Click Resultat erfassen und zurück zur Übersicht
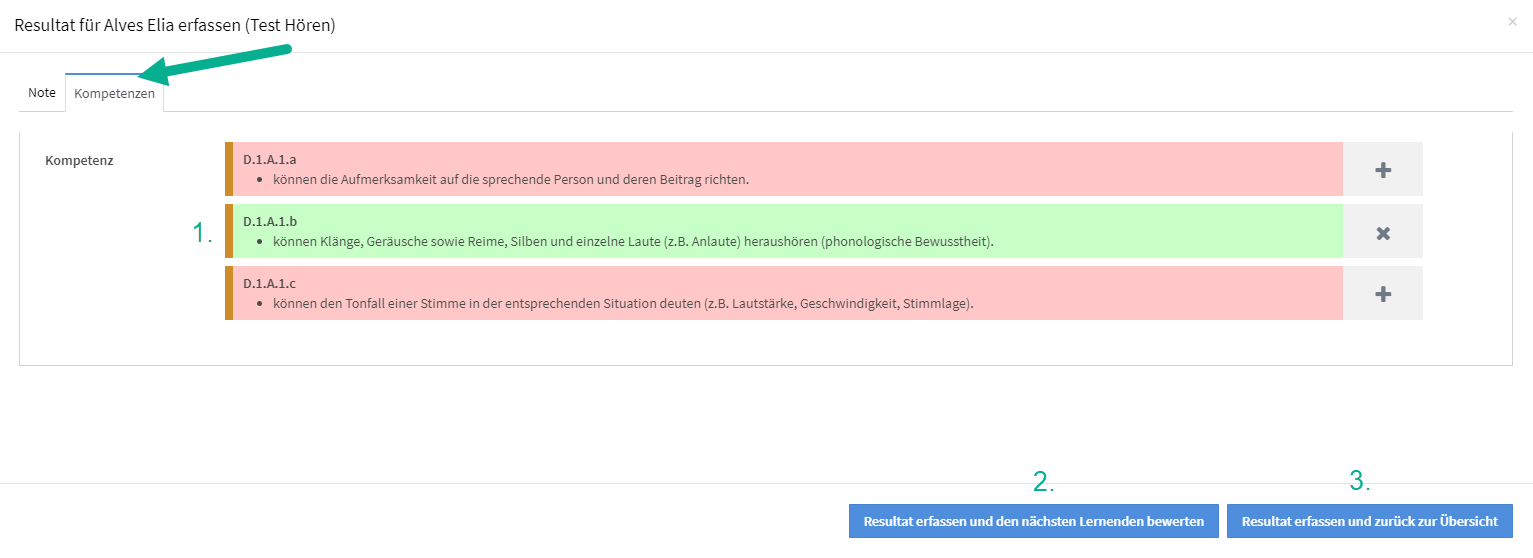Screen dimensions: 1533x558 (1369, 521)
